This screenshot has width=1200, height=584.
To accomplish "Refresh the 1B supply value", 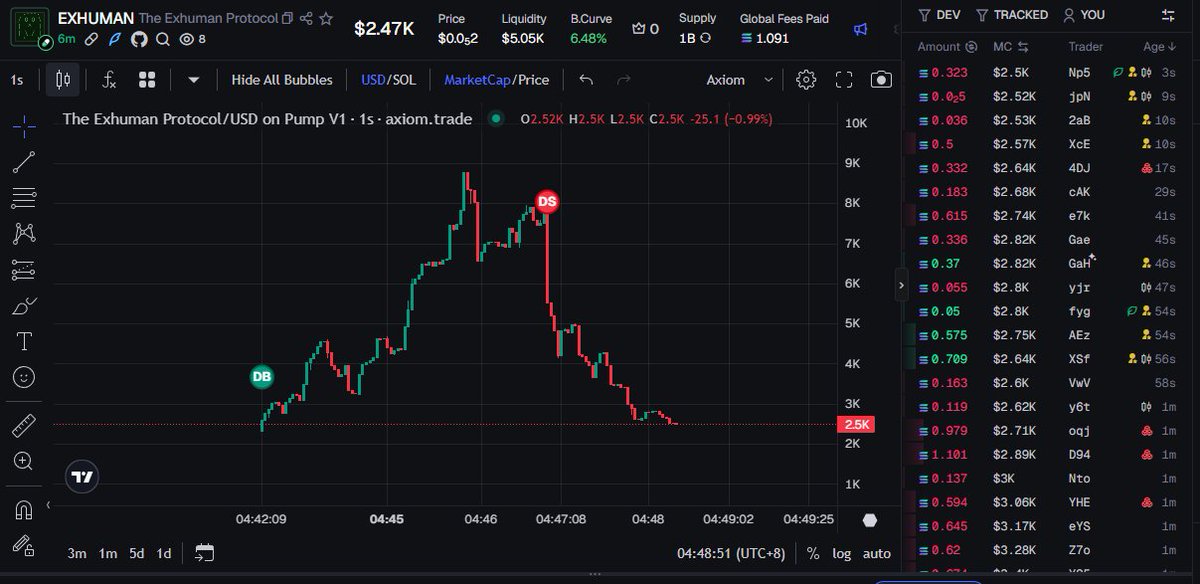I will pyautogui.click(x=705, y=38).
